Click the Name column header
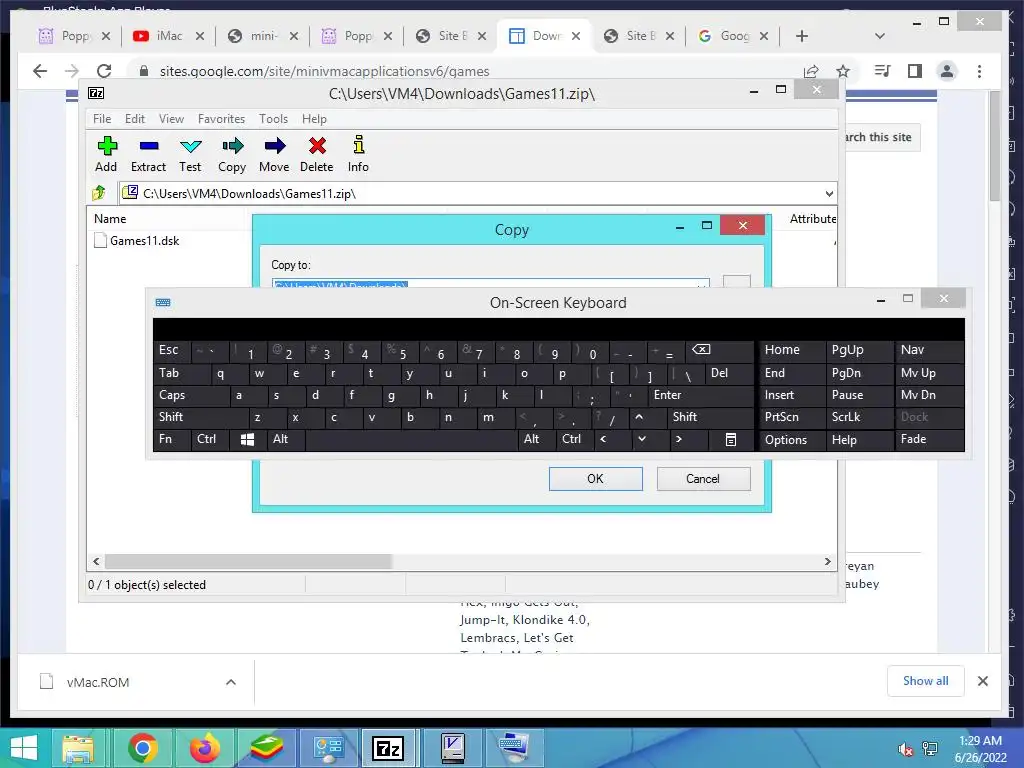Viewport: 1024px width, 768px height. 110,219
